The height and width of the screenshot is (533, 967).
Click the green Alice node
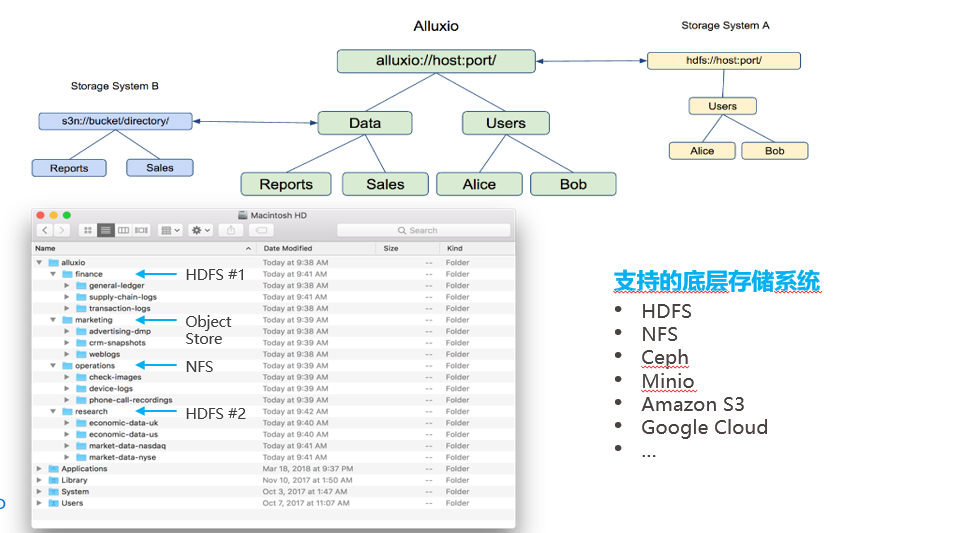(x=479, y=184)
